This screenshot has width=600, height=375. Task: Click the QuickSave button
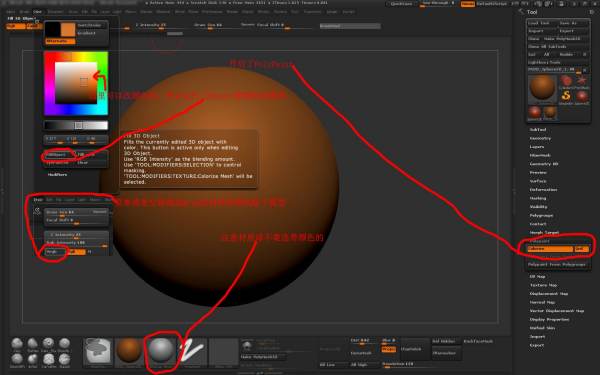coord(402,4)
